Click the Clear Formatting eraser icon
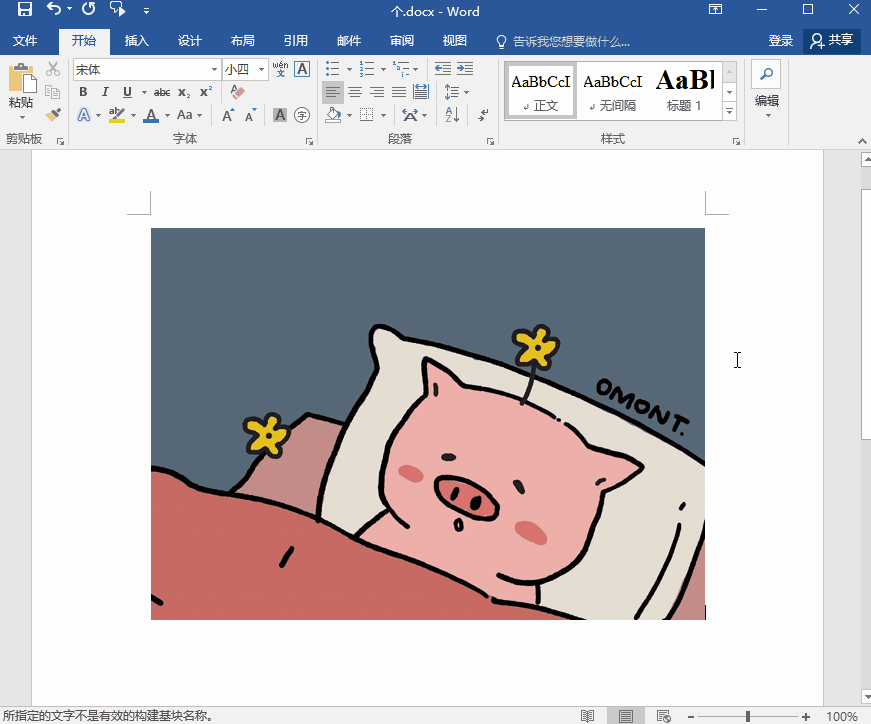This screenshot has width=871, height=724. tap(237, 92)
